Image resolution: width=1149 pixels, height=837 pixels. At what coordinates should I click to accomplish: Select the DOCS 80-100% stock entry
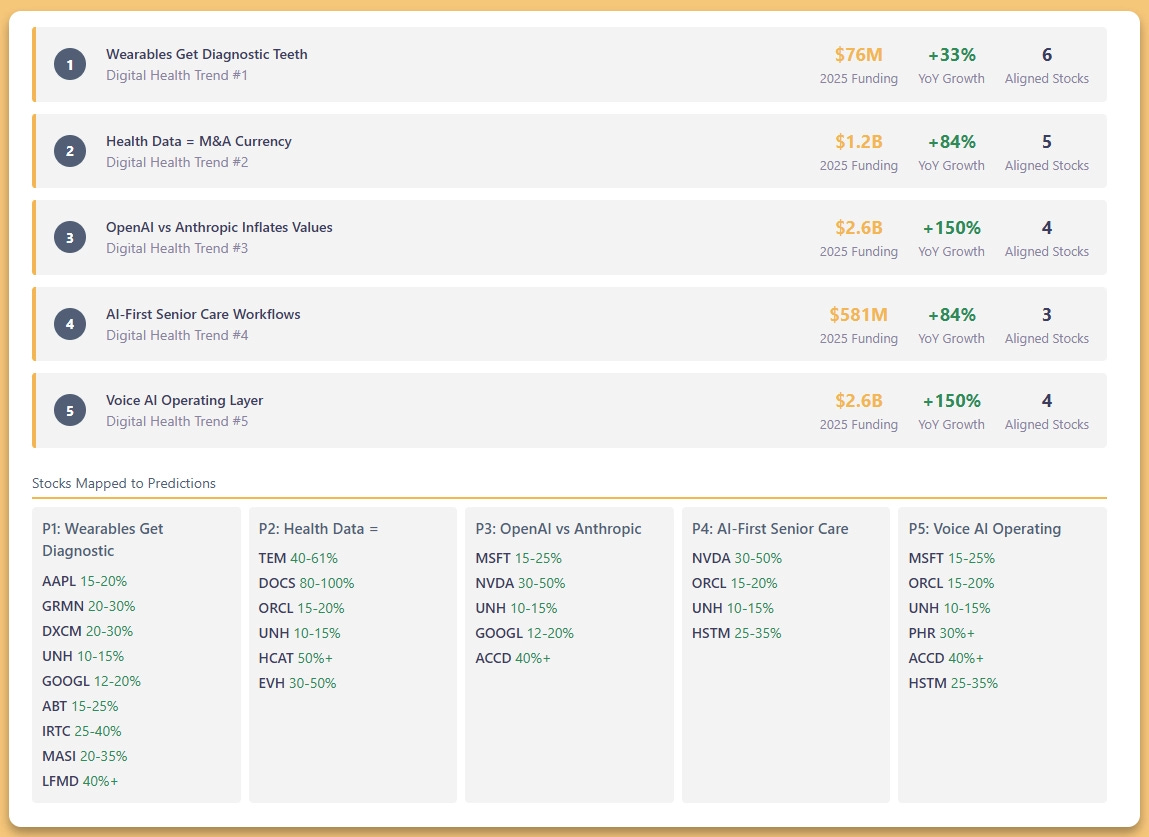tap(306, 583)
